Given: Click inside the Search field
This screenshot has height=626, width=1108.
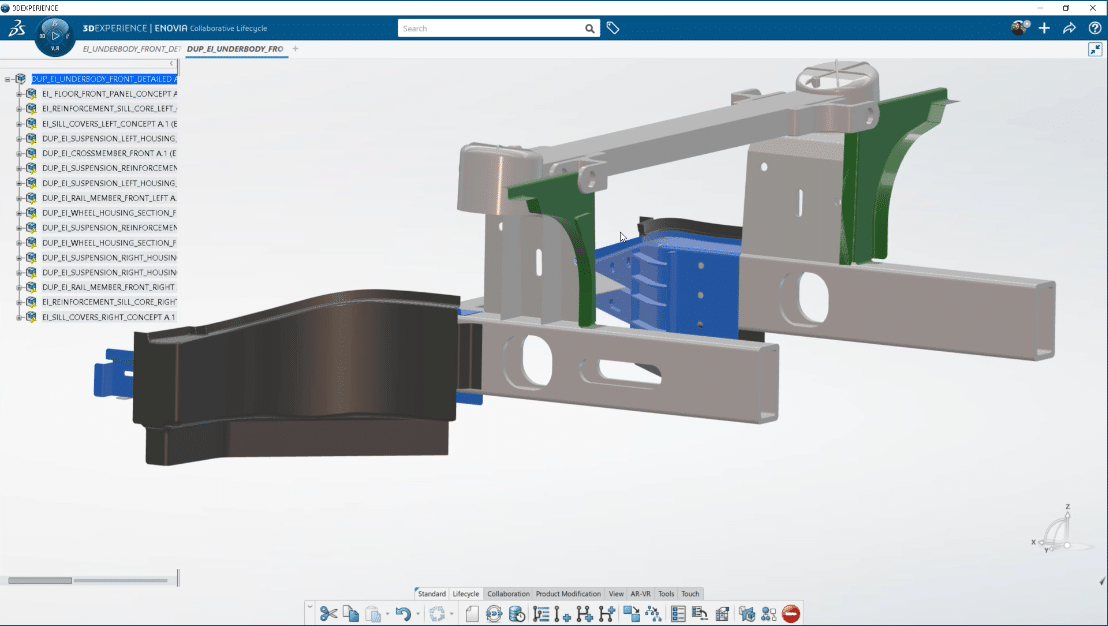Looking at the screenshot, I should point(490,28).
